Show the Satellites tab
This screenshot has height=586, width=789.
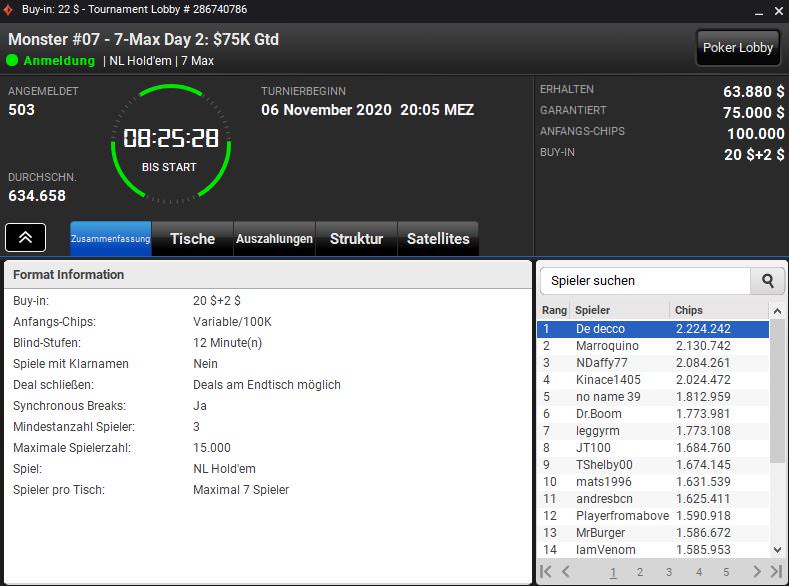coord(438,239)
